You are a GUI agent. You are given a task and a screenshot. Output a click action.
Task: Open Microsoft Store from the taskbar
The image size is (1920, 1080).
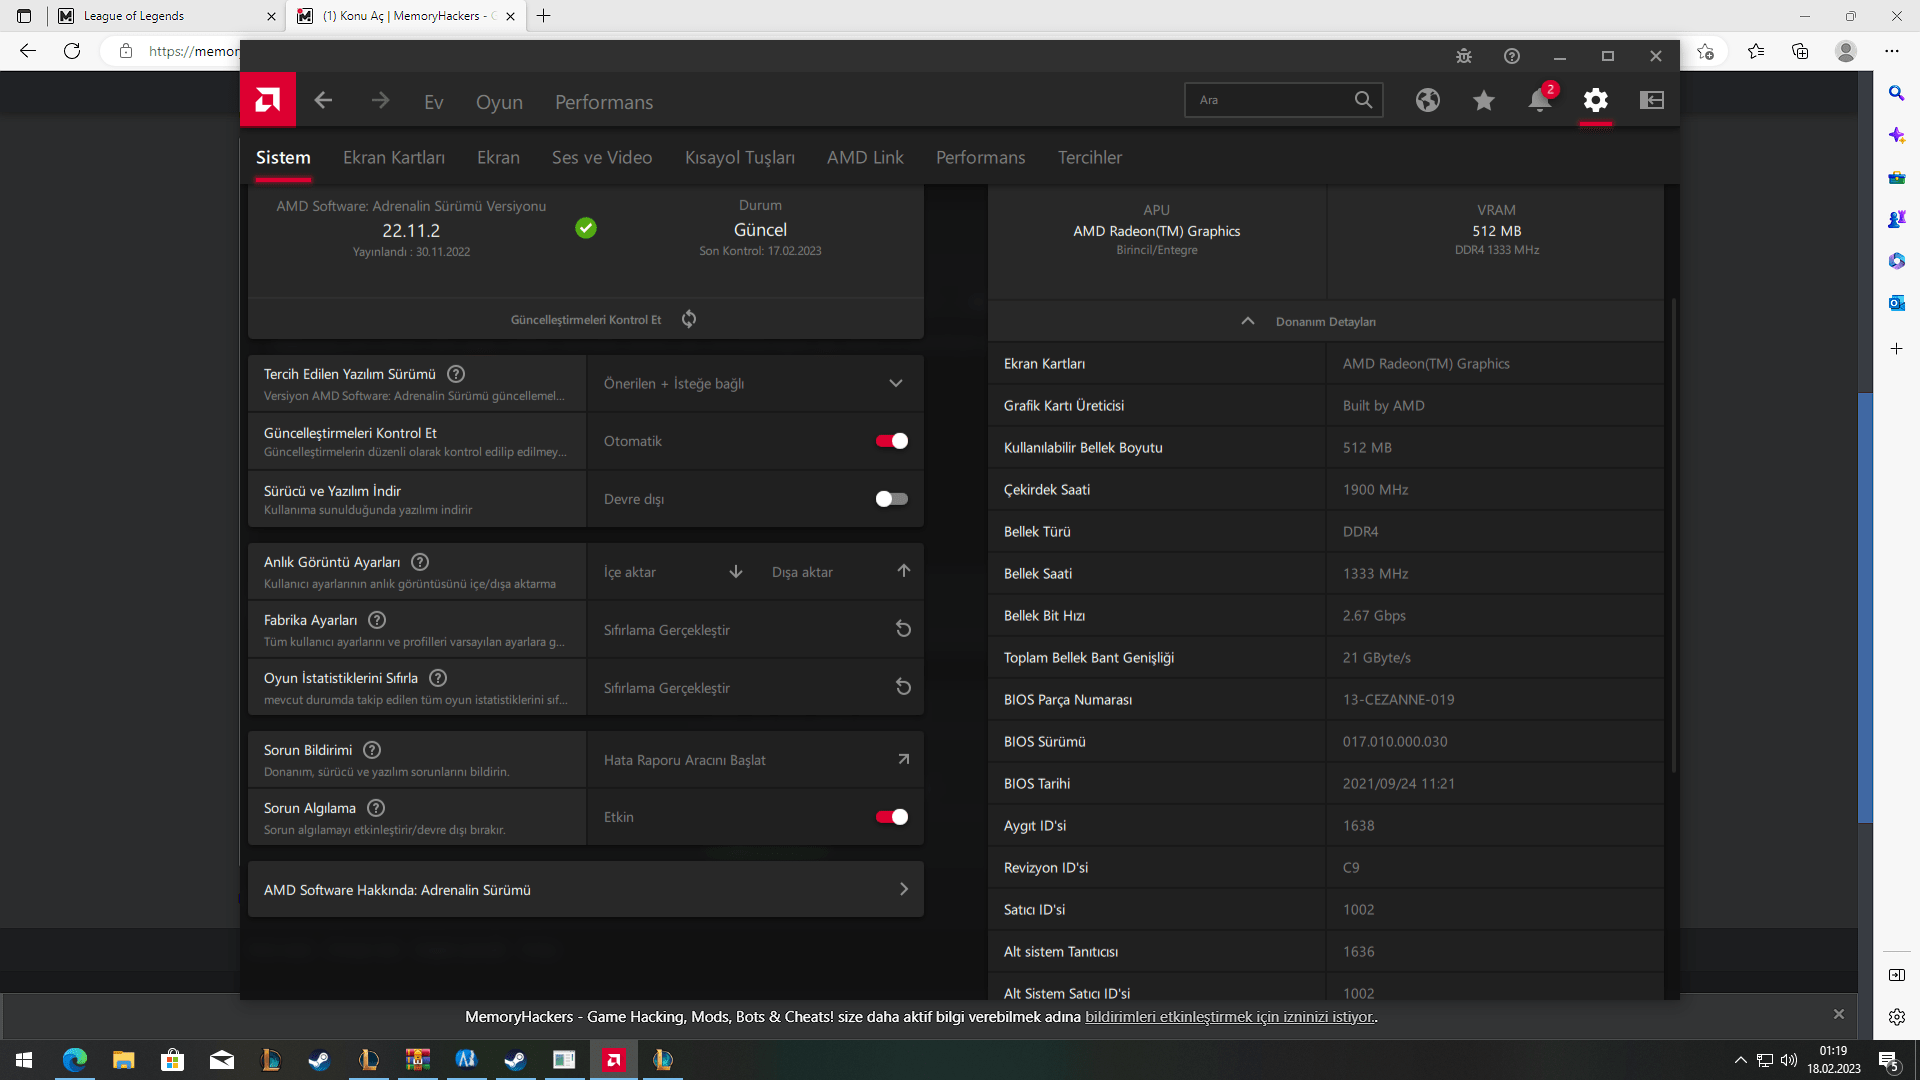coord(172,1060)
